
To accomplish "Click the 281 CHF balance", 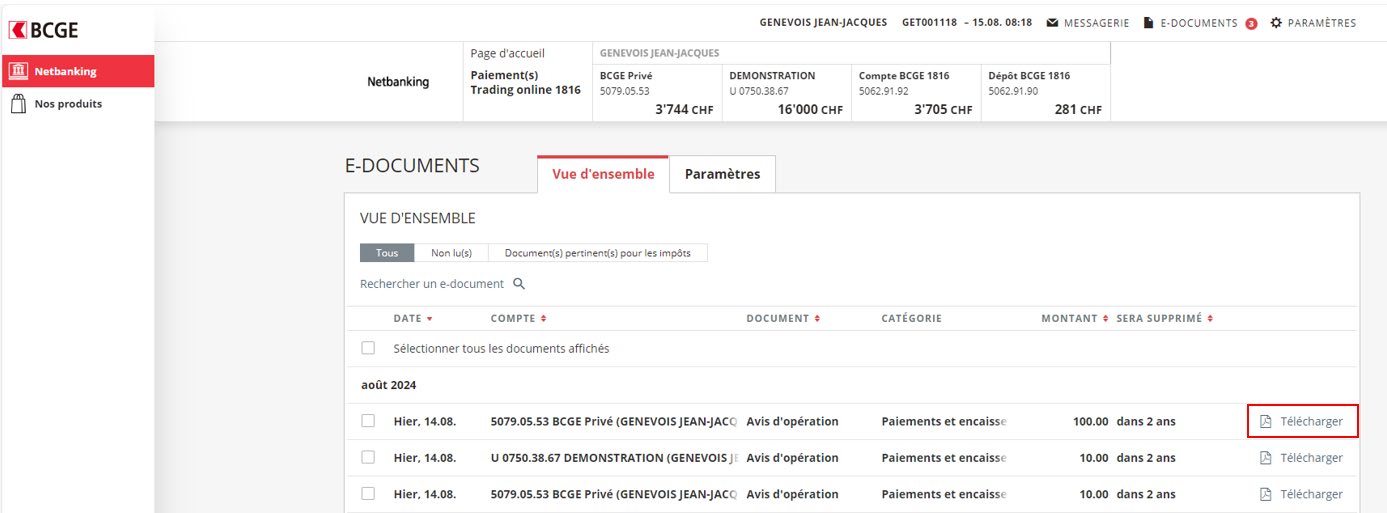I will tap(1078, 111).
